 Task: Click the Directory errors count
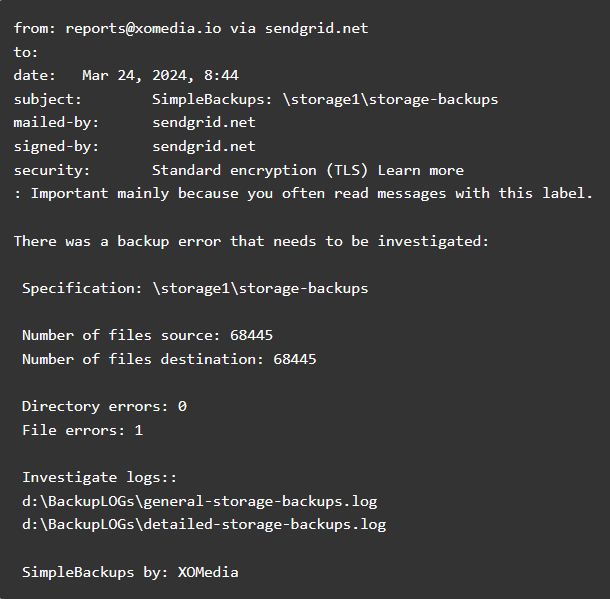point(182,406)
